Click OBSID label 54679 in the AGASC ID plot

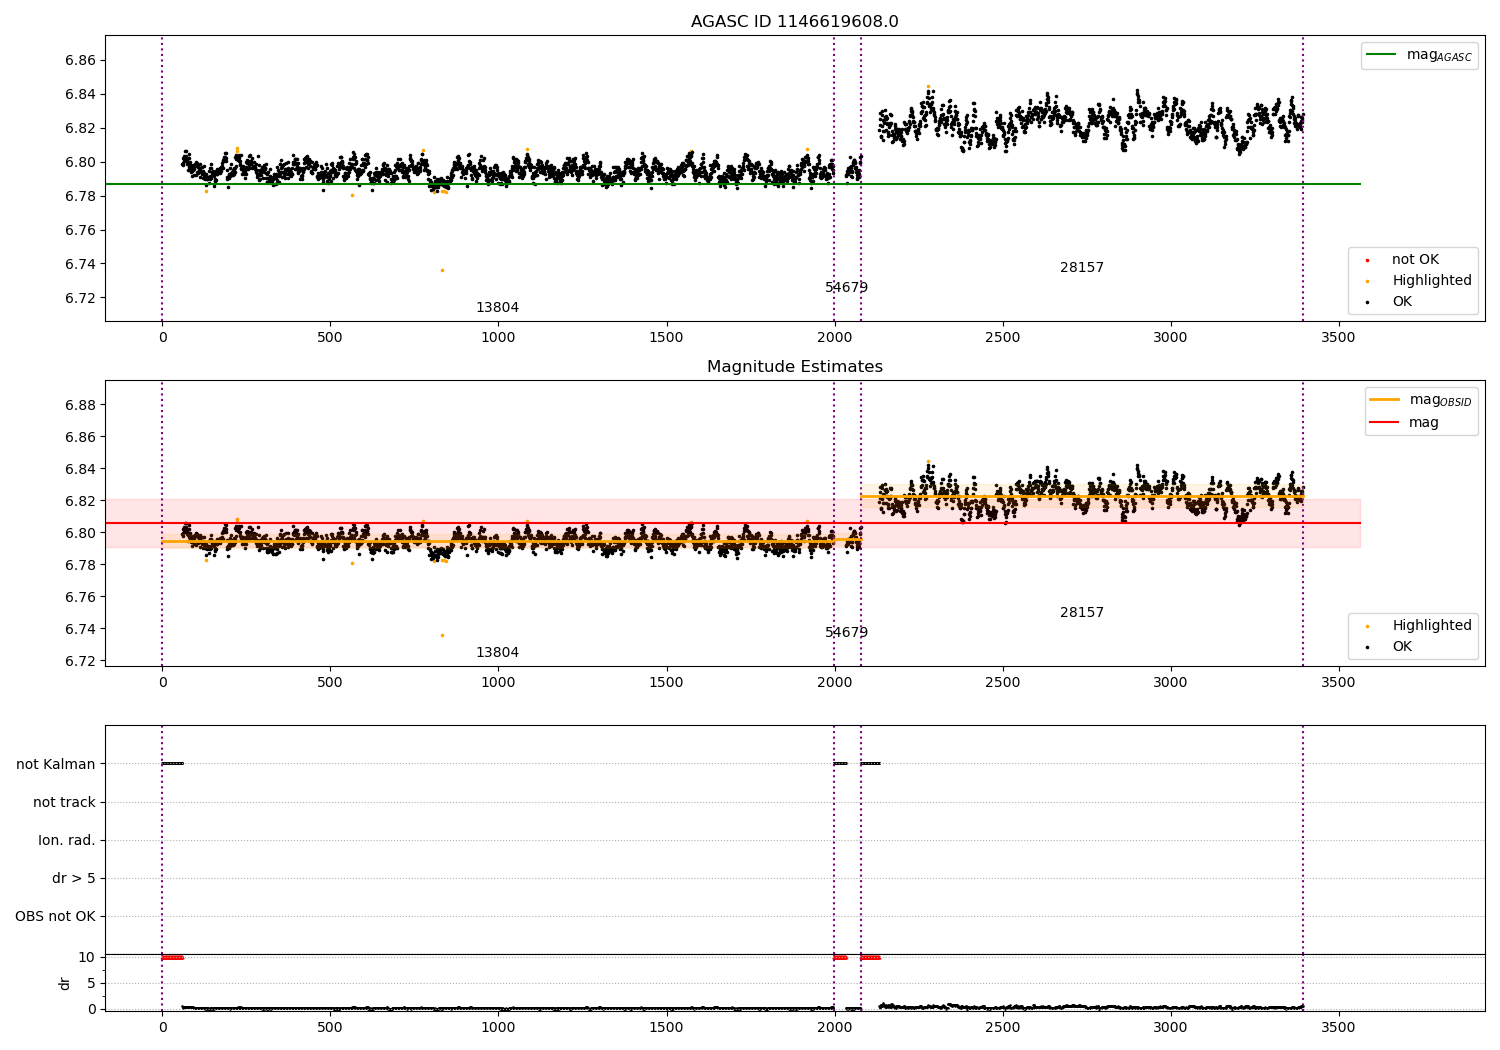tap(846, 288)
